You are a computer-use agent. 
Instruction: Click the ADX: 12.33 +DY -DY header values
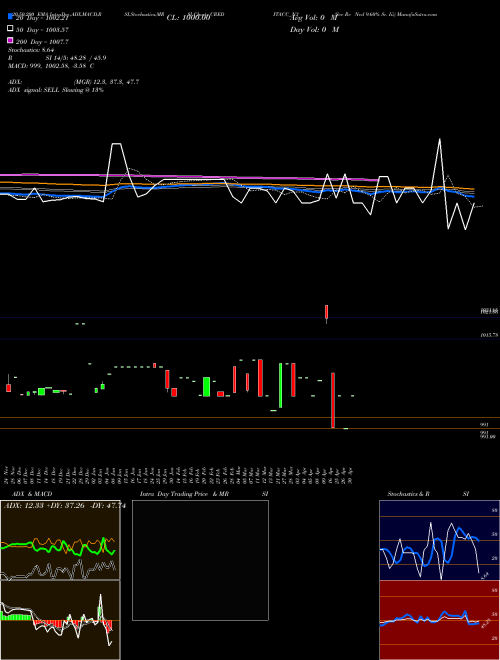65,506
